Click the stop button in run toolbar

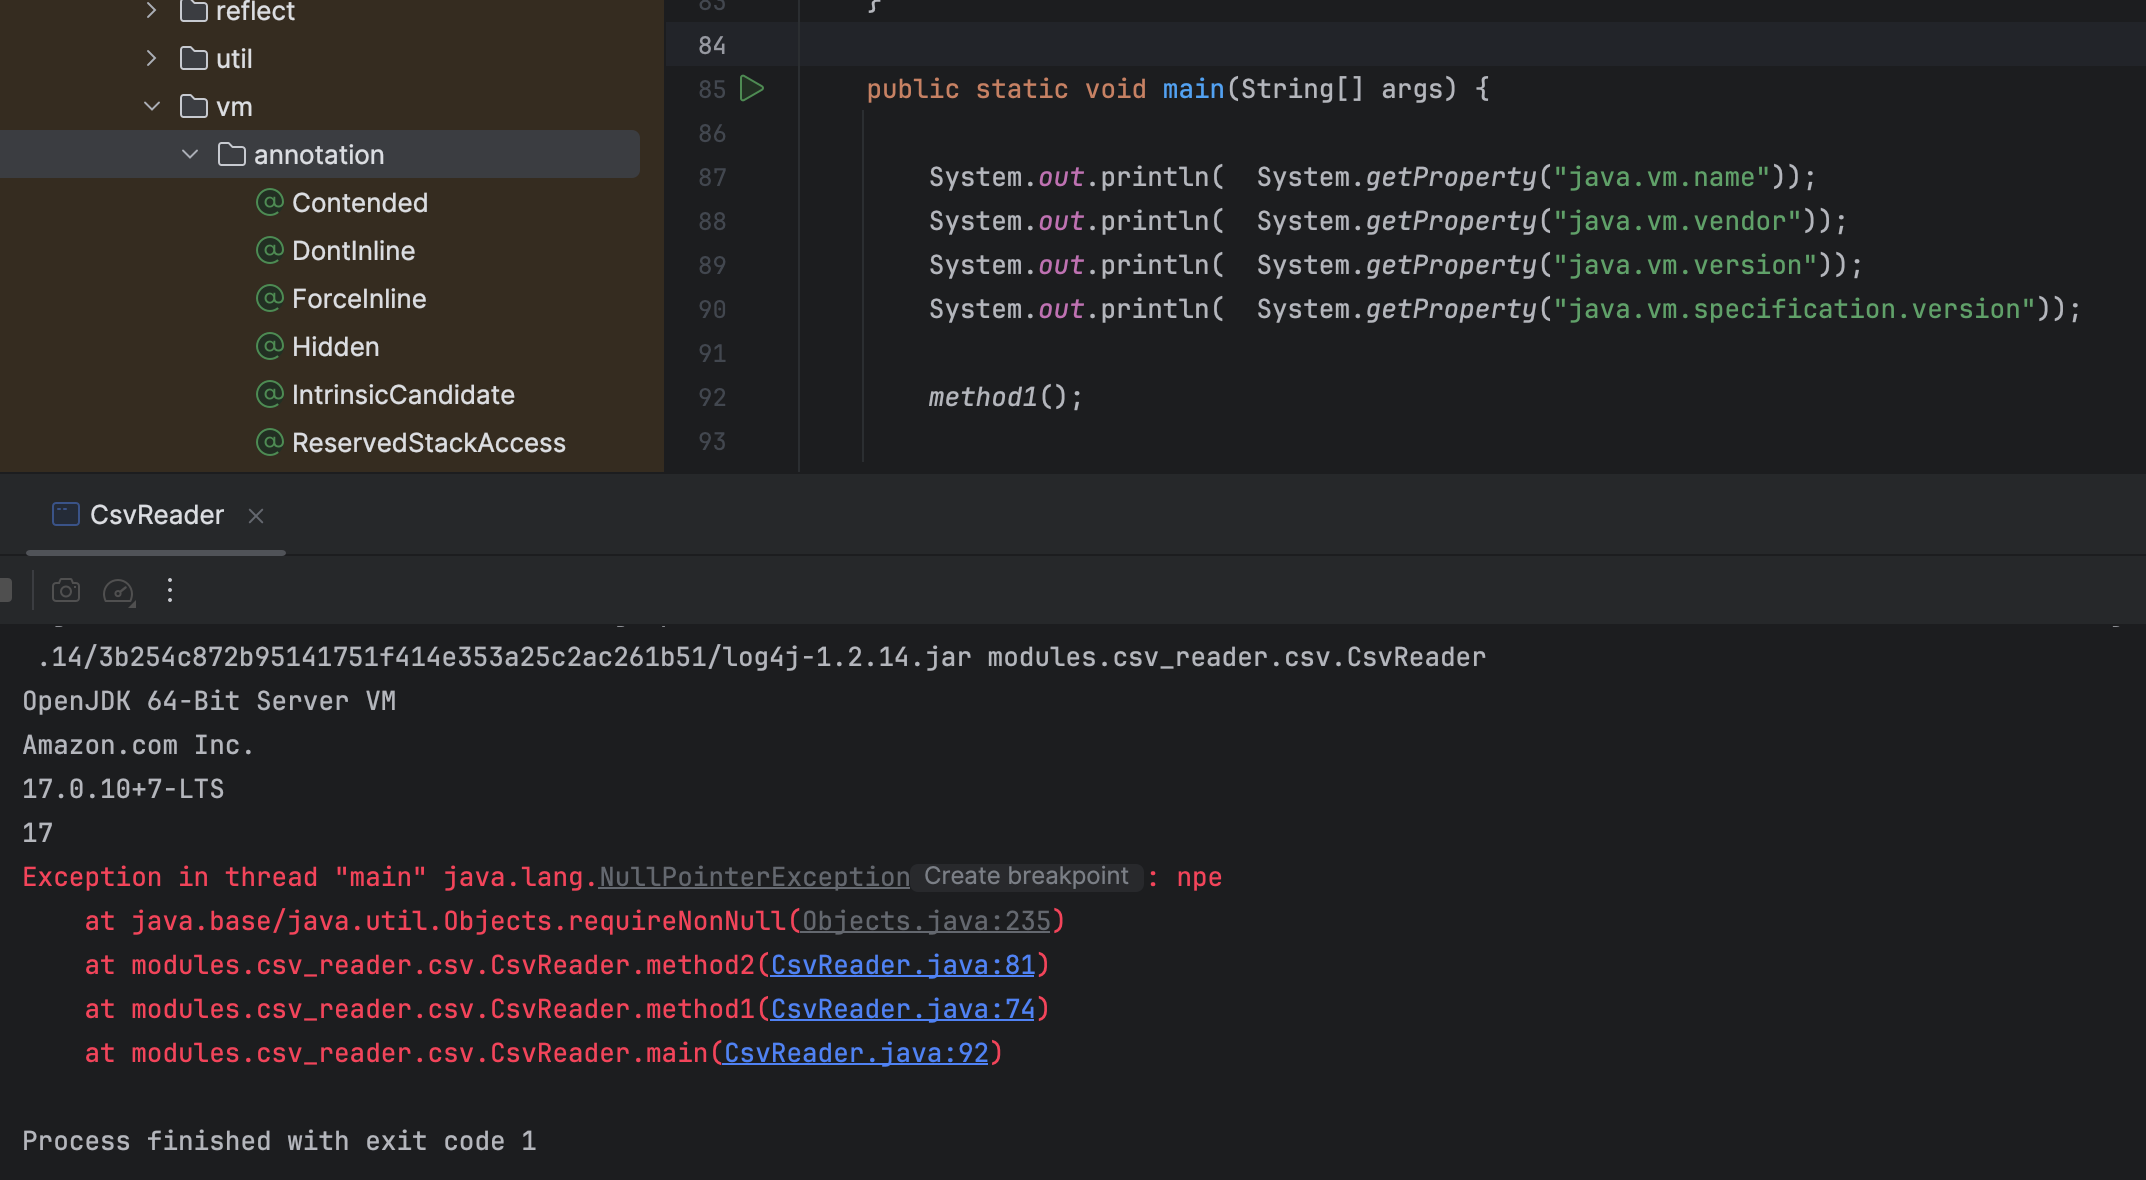tap(5, 591)
